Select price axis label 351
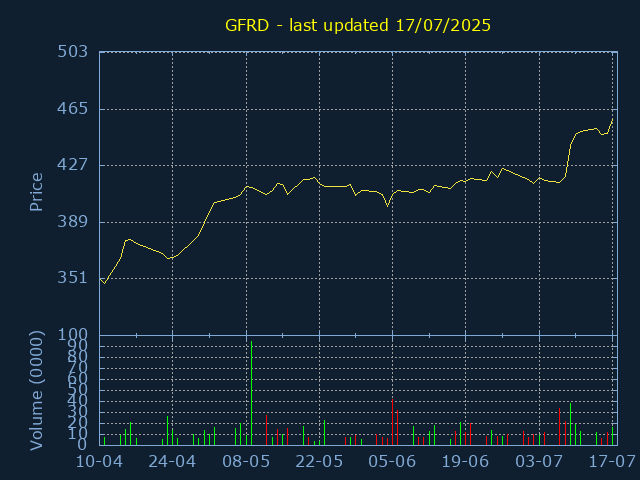Viewport: 640px width, 480px height. click(x=73, y=278)
